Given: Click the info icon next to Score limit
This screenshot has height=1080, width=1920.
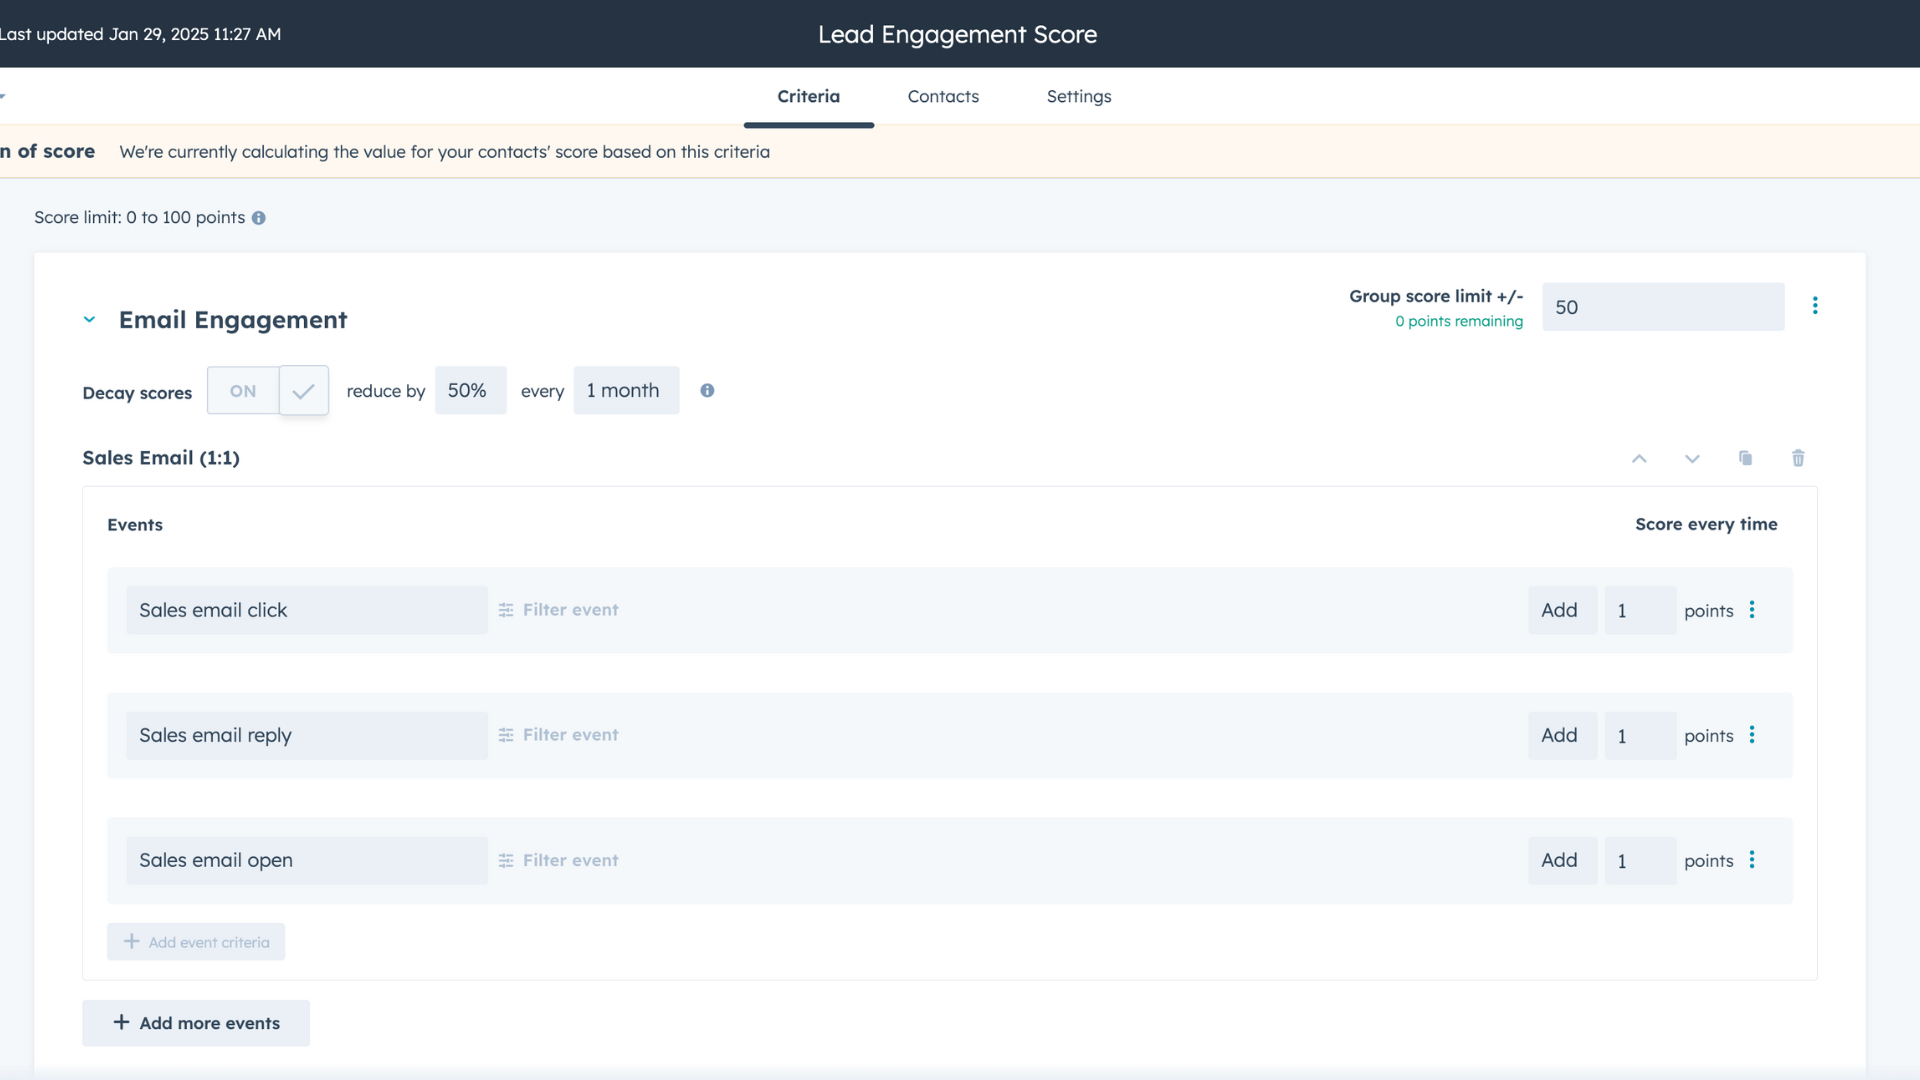Looking at the screenshot, I should (258, 218).
